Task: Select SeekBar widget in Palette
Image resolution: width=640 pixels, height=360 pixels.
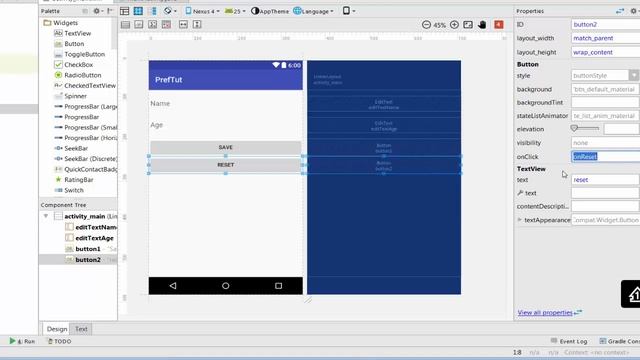Action: coord(71,149)
